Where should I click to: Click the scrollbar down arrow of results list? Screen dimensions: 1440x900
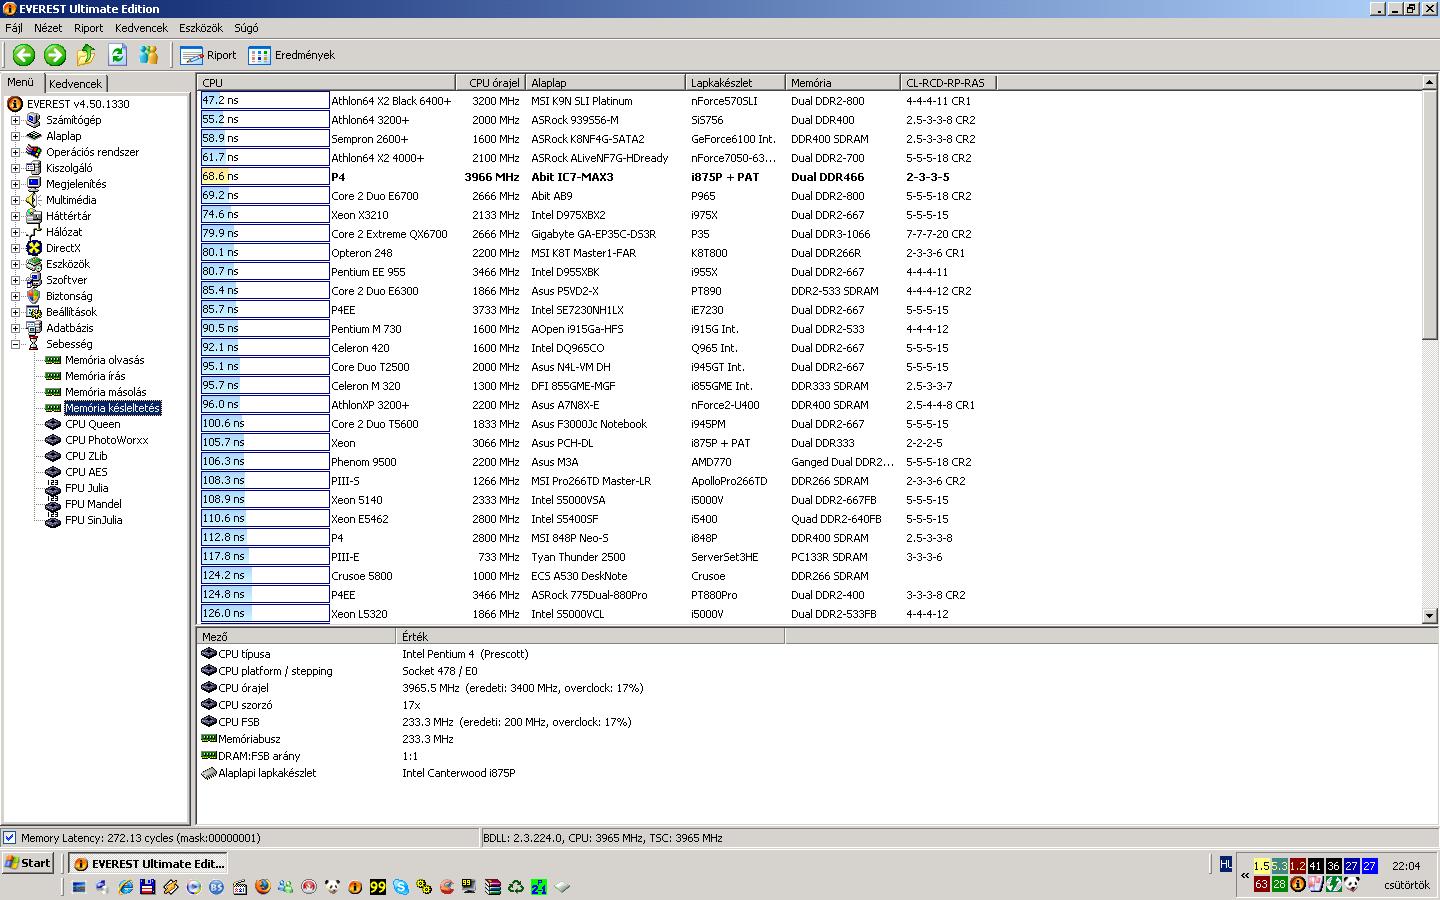coord(1430,616)
